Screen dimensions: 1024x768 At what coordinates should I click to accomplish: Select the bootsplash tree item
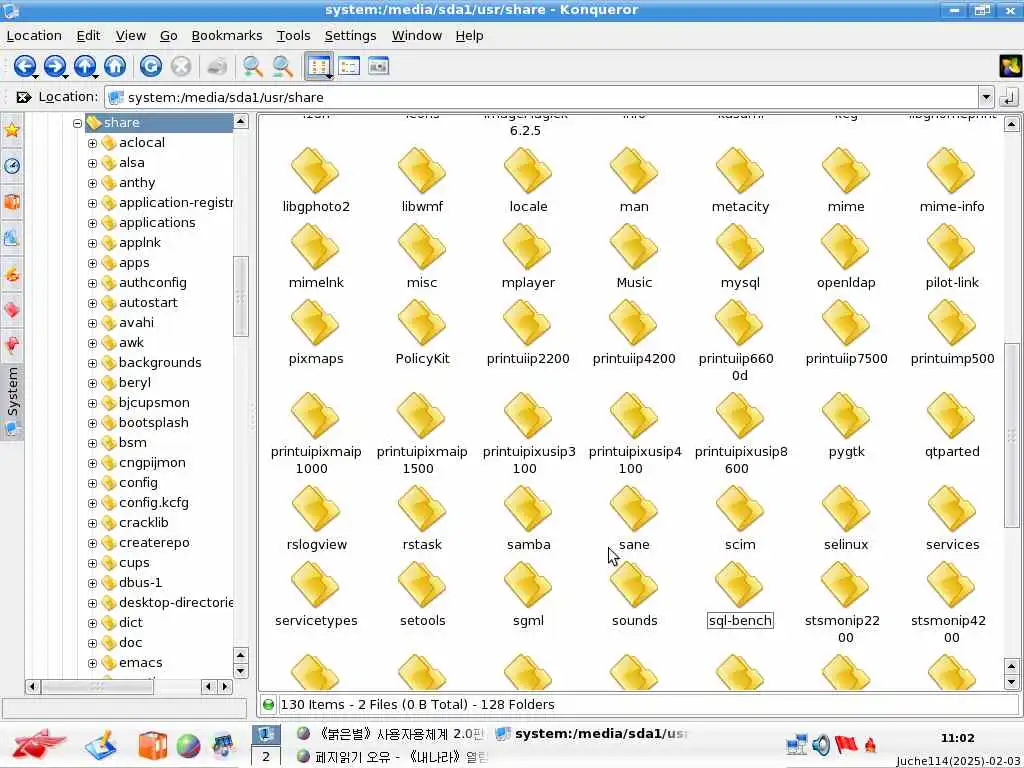[153, 423]
